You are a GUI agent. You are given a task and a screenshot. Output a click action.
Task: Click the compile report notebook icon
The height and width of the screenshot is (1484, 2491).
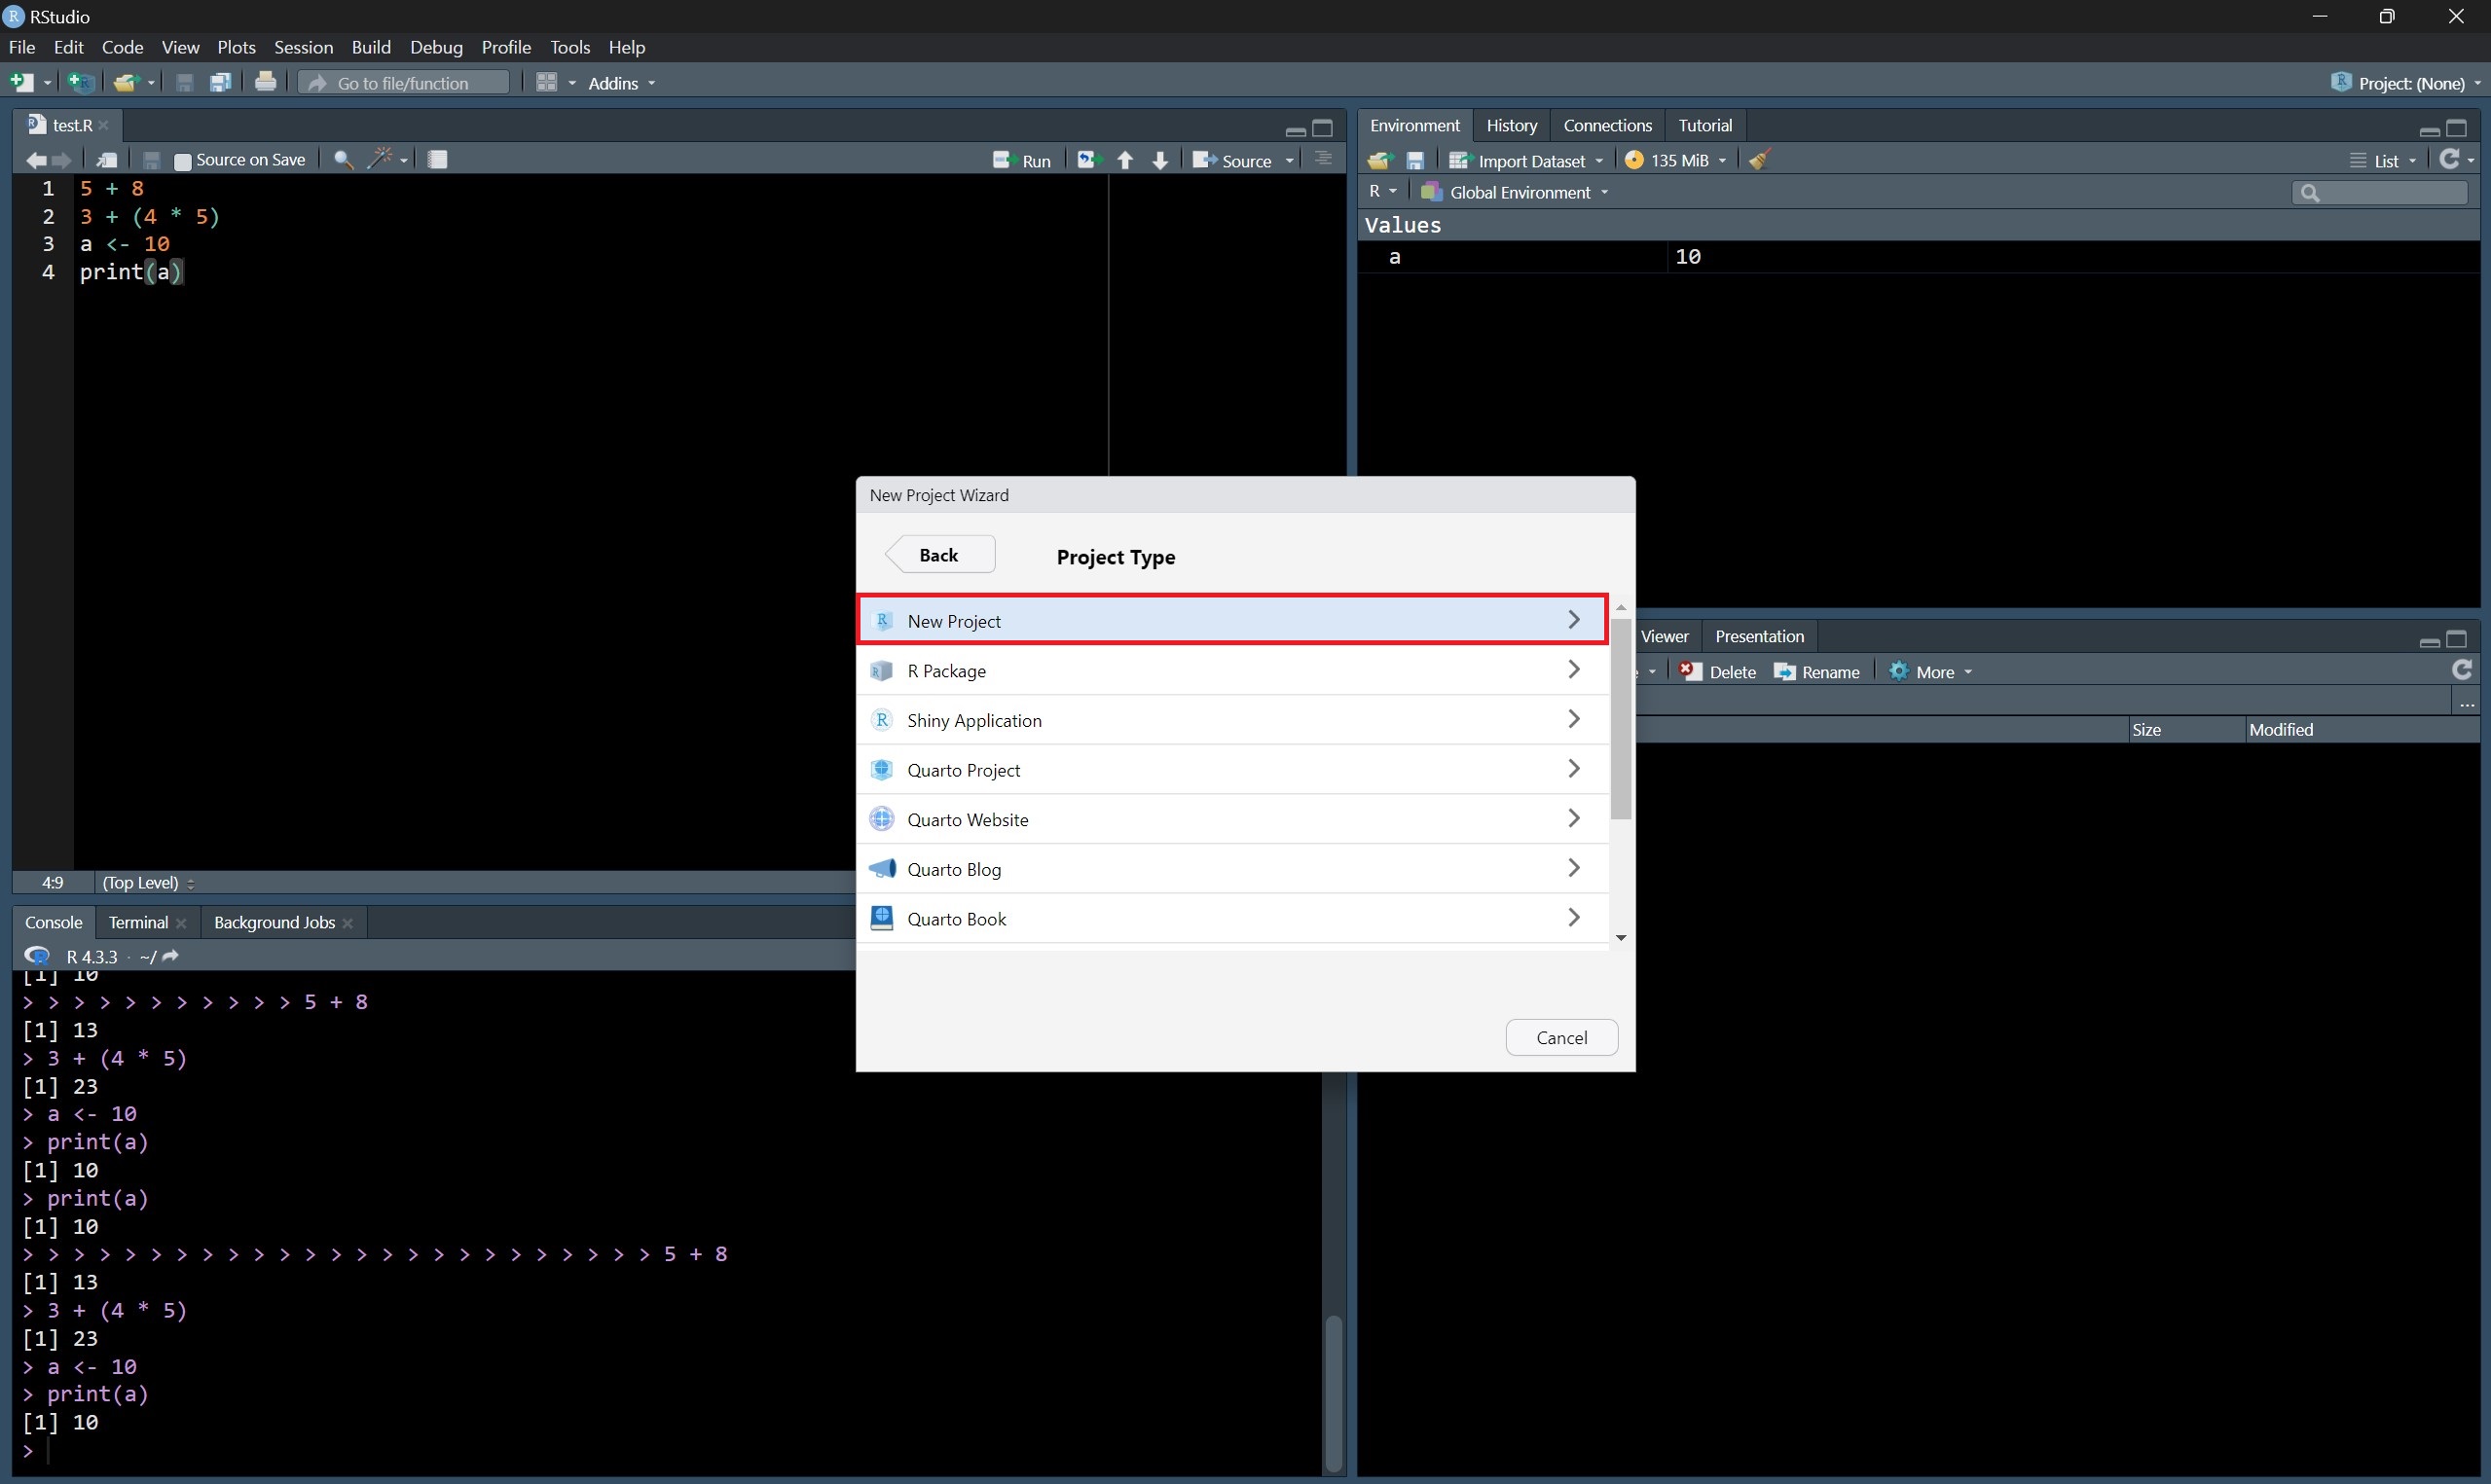coord(437,160)
